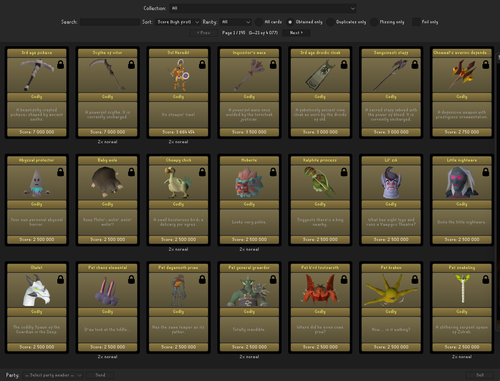Choose the Duplicates only filter
Viewport: 500px width, 381px height.
tap(330, 22)
